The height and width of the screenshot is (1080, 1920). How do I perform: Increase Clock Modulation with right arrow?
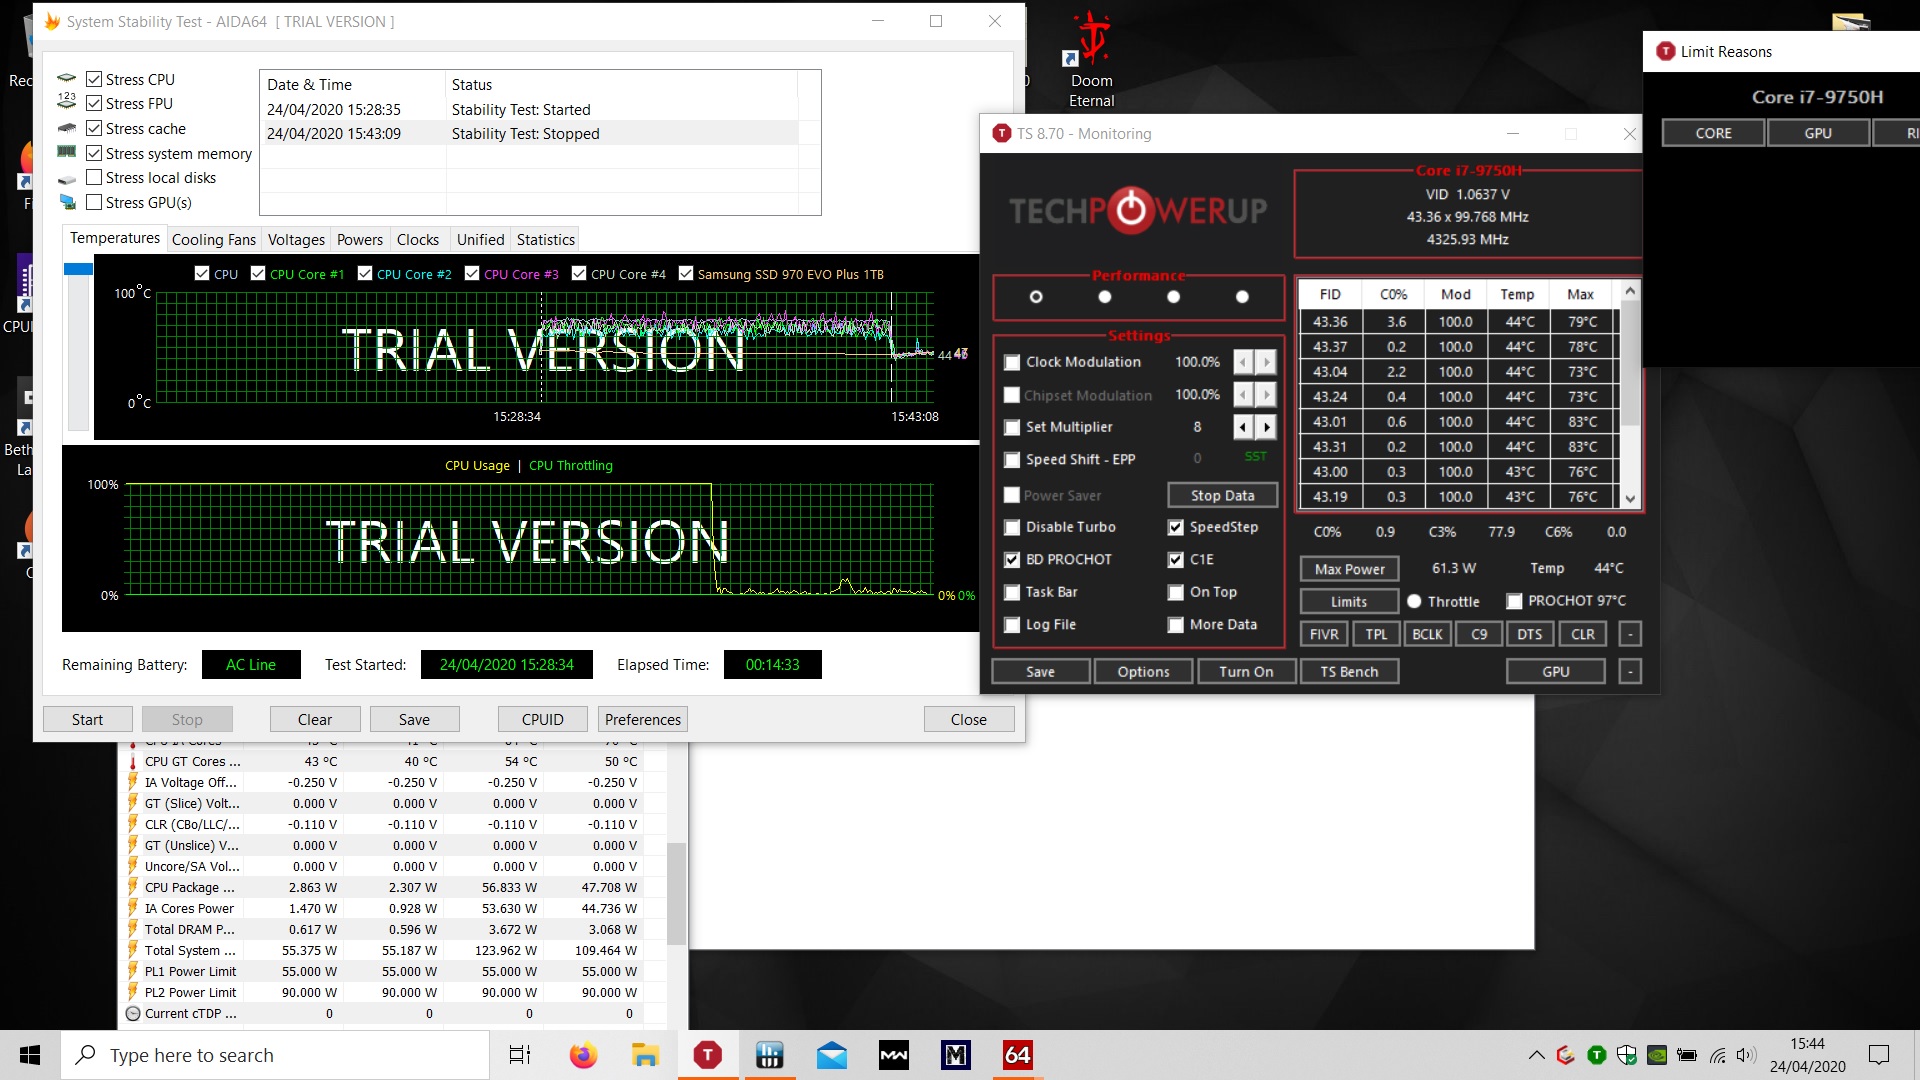tap(1267, 361)
